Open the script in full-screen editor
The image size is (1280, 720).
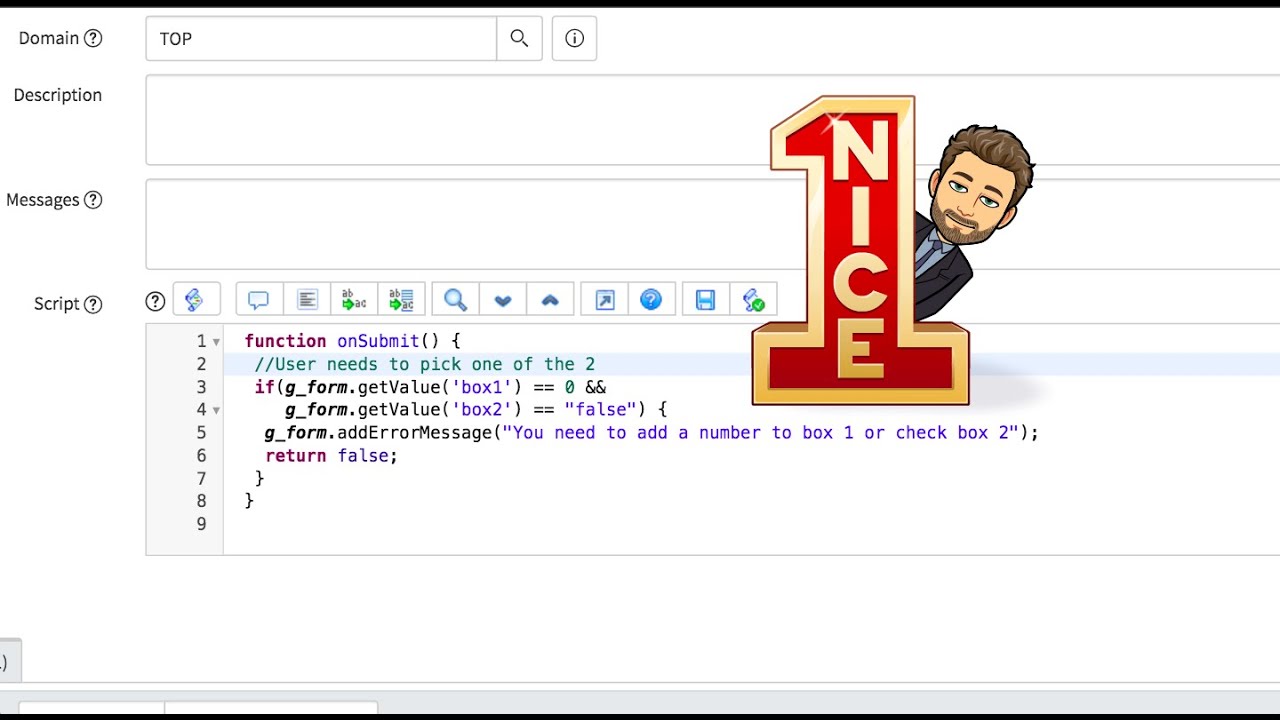pyautogui.click(x=603, y=299)
